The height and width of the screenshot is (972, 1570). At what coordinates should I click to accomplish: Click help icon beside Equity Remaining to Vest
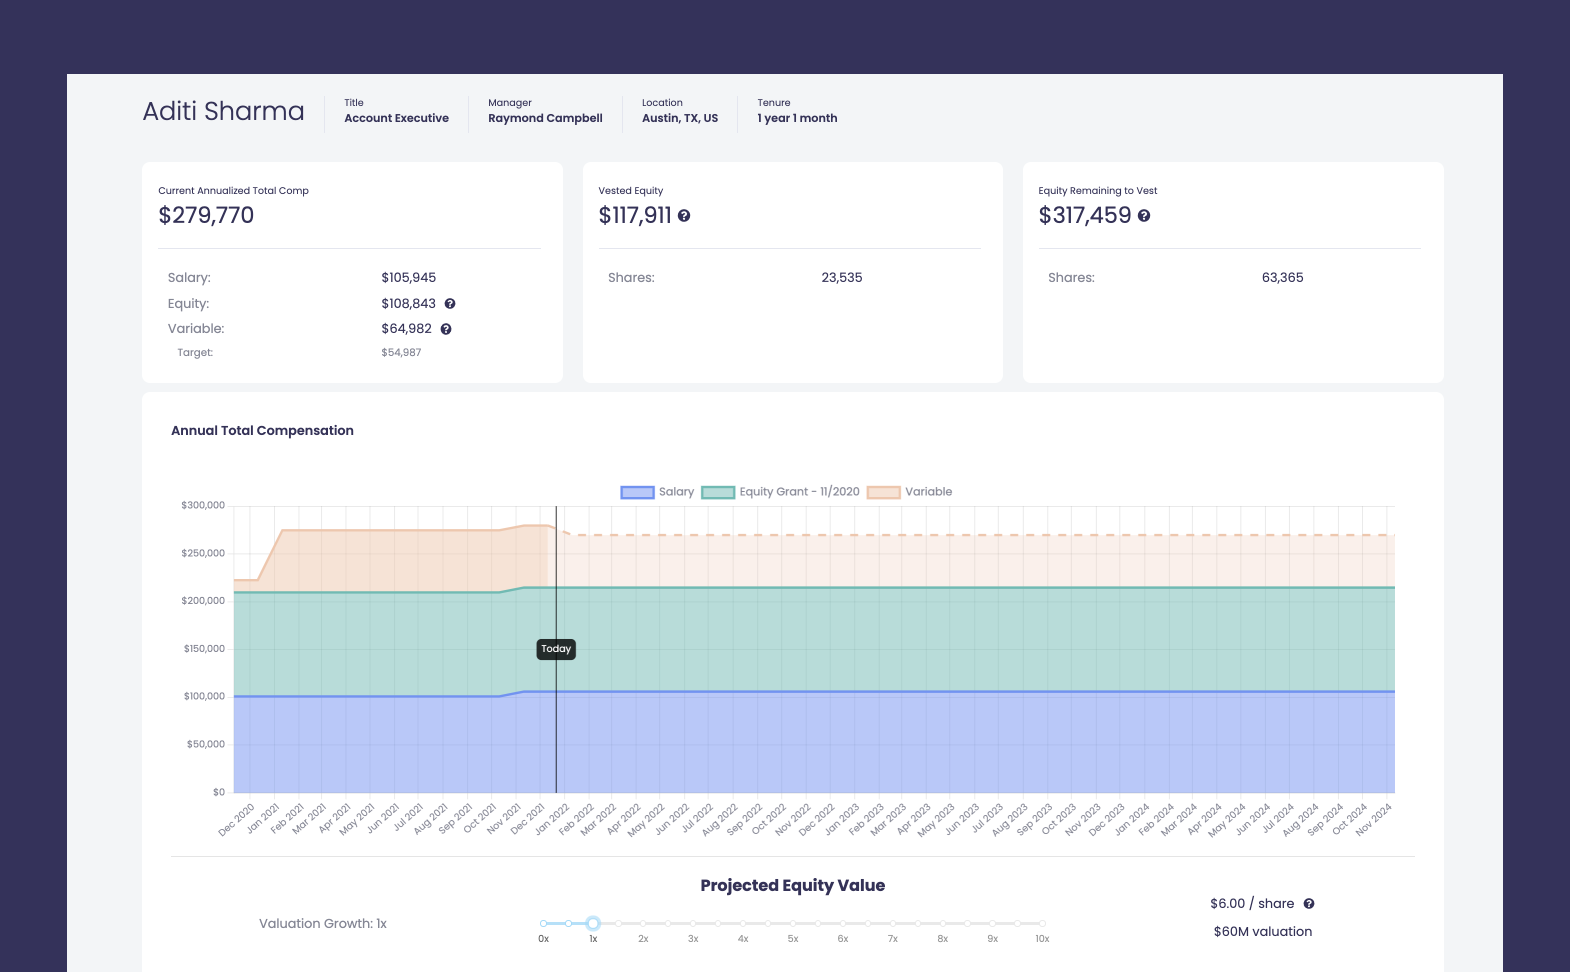[x=1144, y=216]
